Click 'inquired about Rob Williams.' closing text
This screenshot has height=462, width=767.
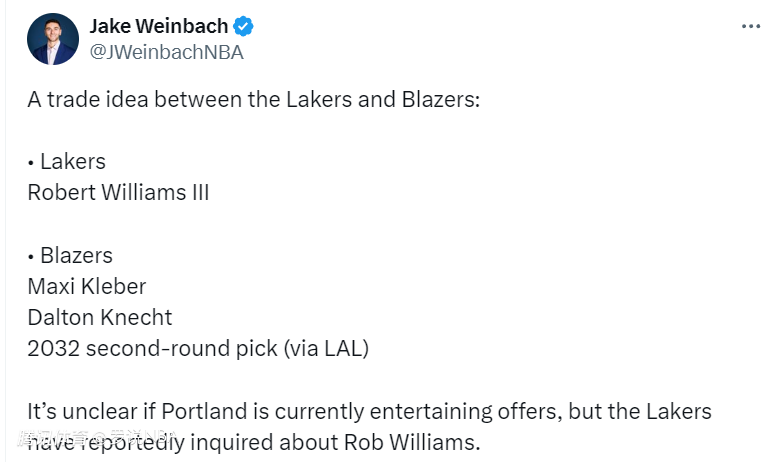(336, 442)
